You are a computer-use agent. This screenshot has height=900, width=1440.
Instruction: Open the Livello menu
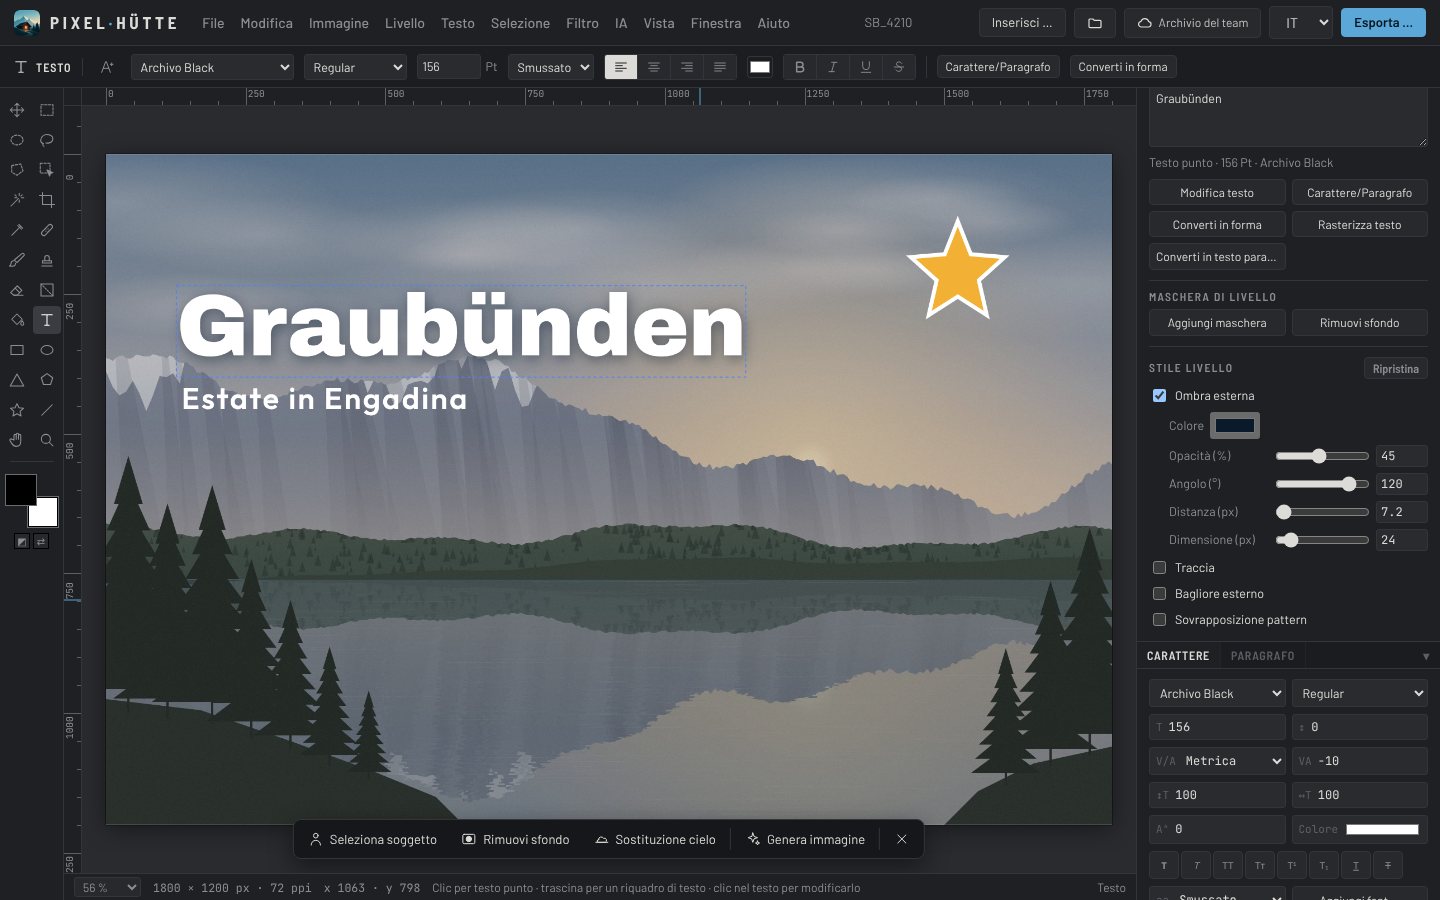[x=405, y=23]
